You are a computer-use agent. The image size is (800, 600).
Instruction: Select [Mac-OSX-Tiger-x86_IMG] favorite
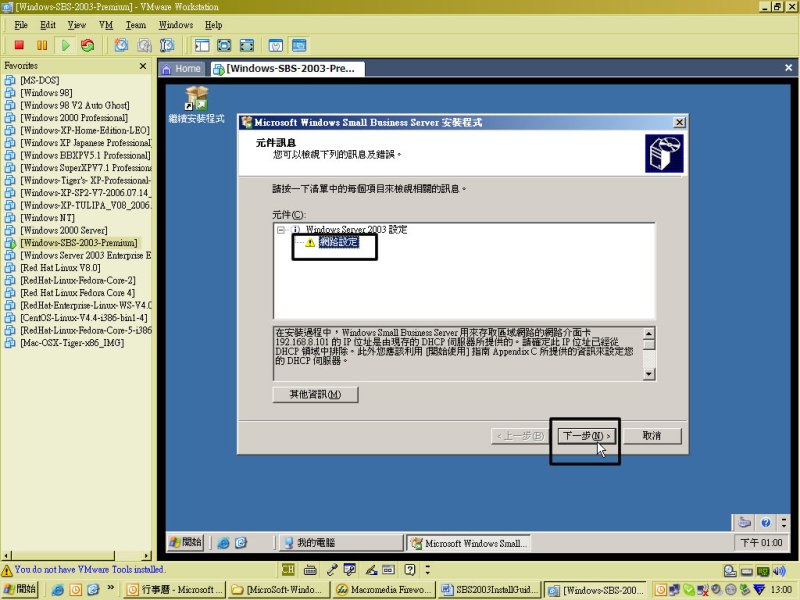72,343
